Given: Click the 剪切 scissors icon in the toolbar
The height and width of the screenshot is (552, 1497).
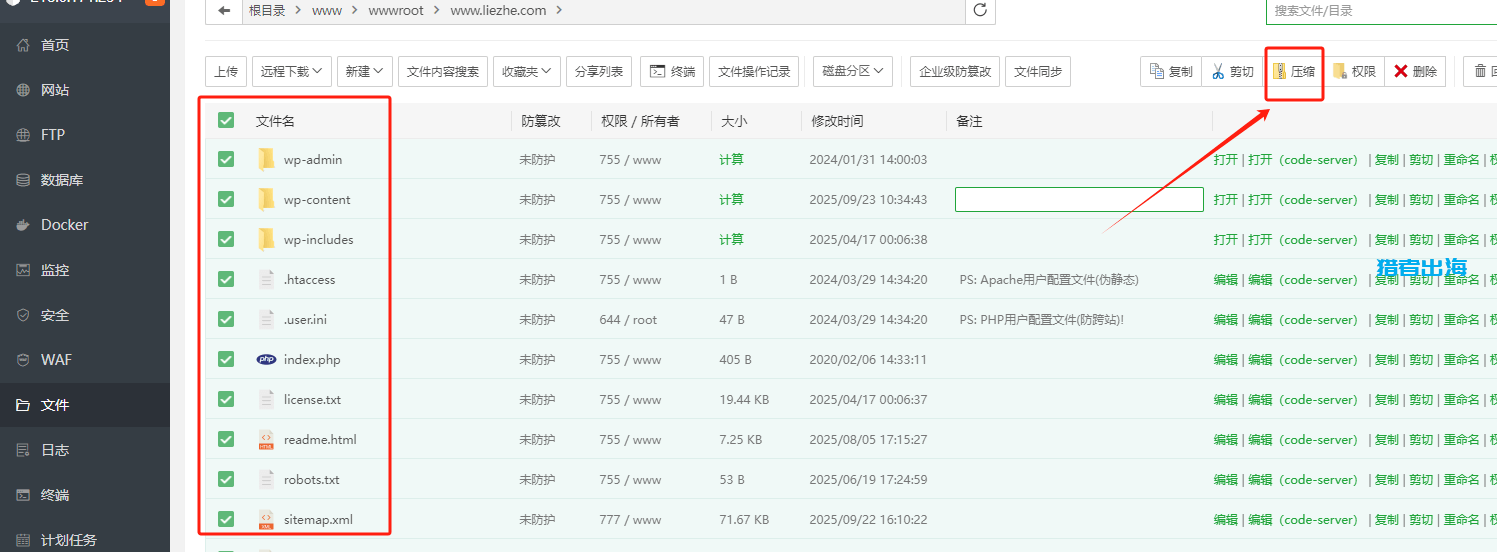Looking at the screenshot, I should tap(1218, 71).
